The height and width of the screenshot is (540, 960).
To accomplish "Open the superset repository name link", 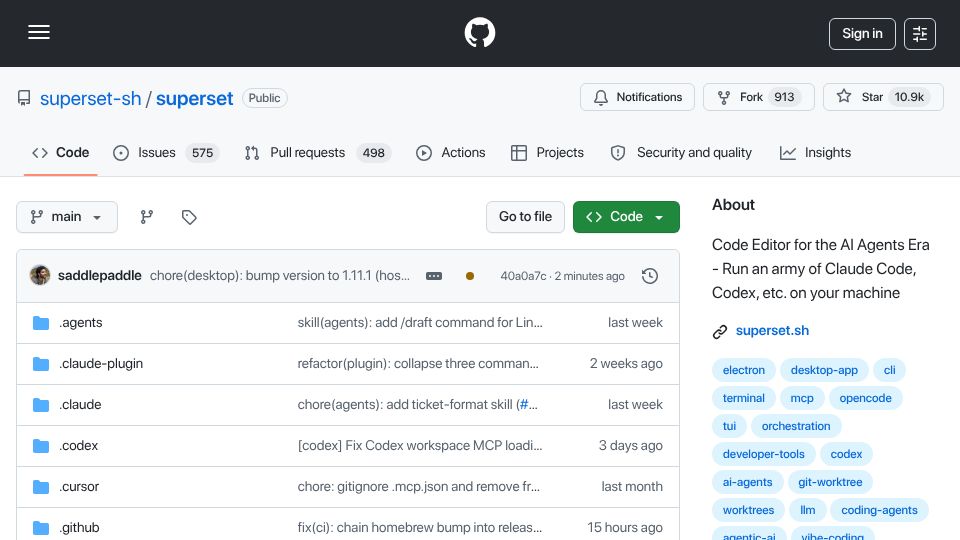I will point(194,98).
